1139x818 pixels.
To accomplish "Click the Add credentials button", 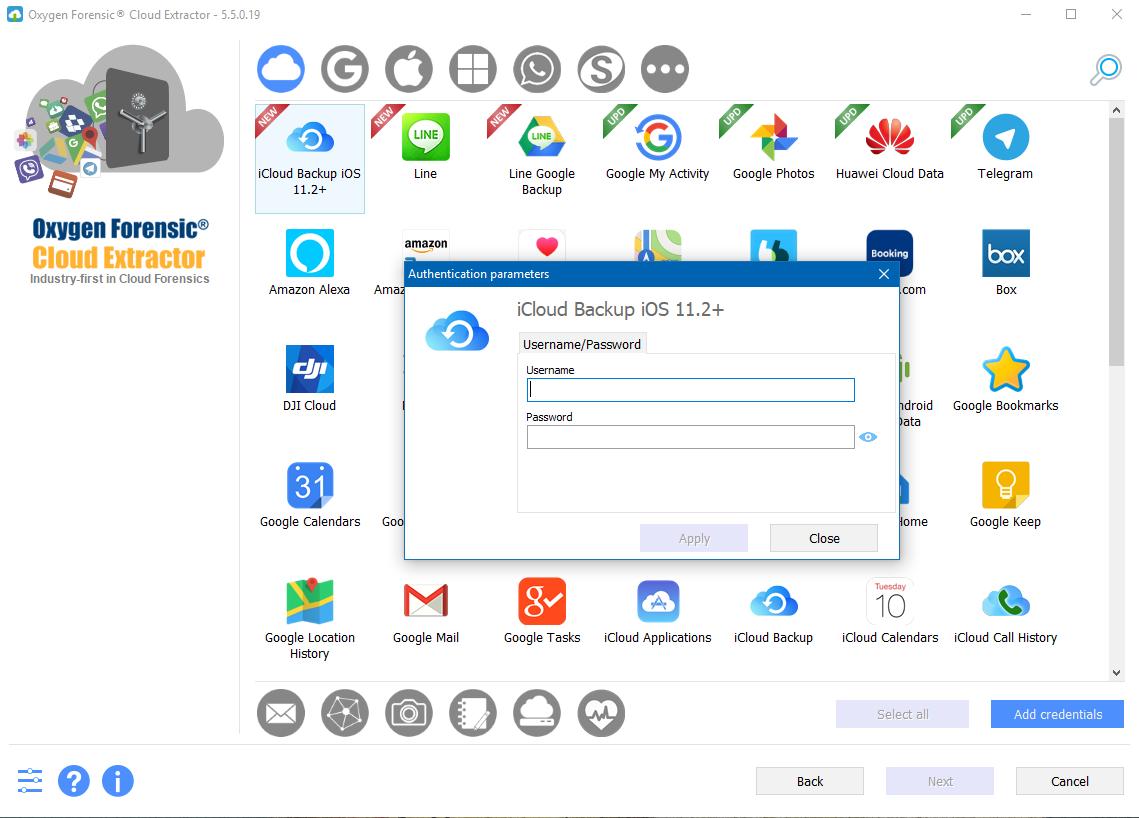I will 1058,714.
